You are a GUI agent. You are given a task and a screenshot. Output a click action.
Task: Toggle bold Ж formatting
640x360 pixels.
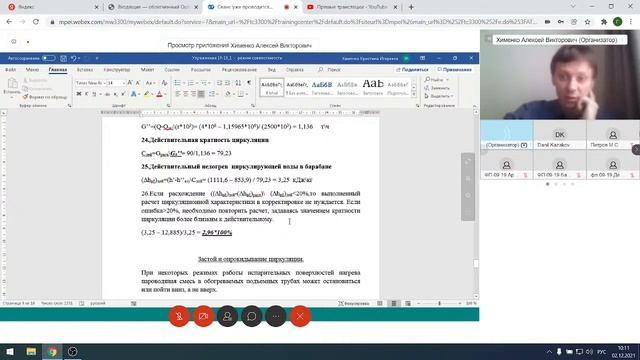(x=79, y=94)
